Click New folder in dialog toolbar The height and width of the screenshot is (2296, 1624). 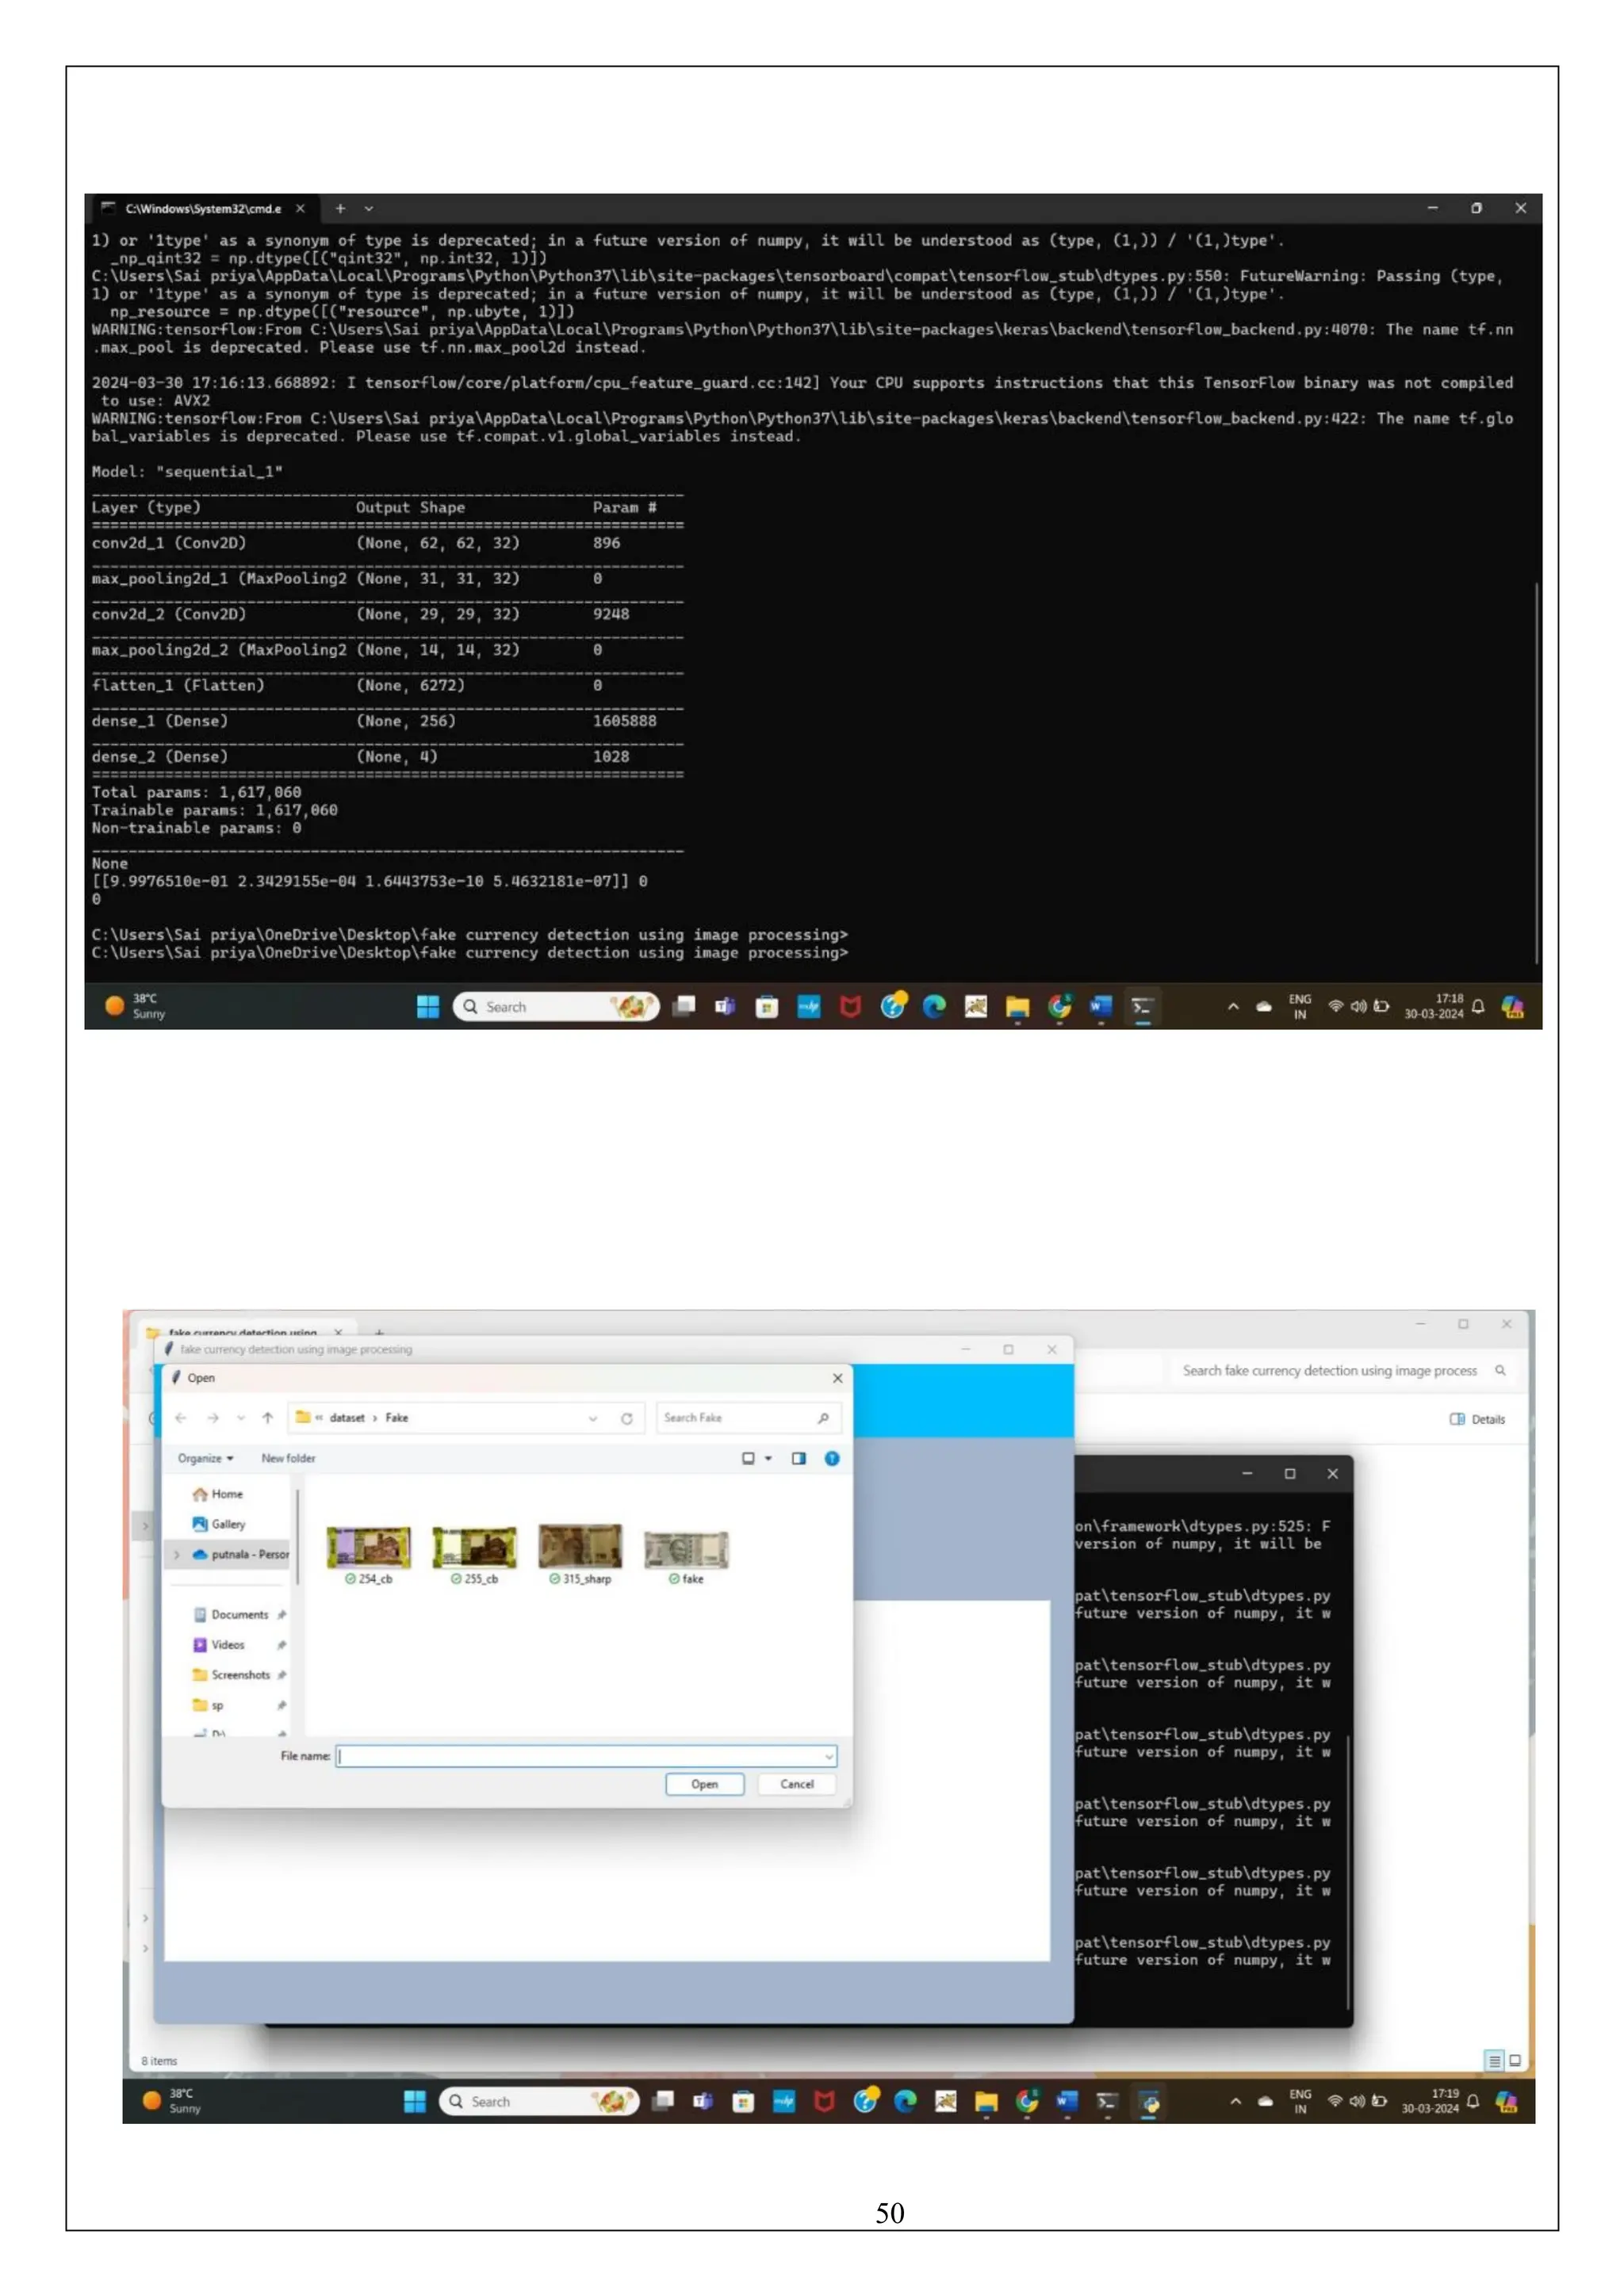(288, 1458)
